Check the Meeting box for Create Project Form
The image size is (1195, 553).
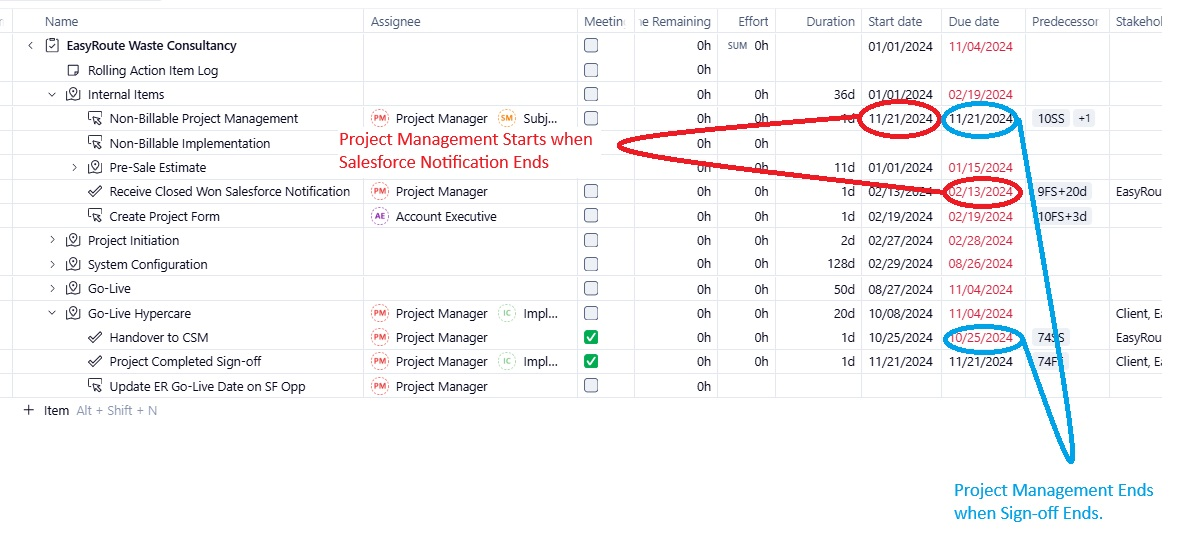(x=591, y=216)
